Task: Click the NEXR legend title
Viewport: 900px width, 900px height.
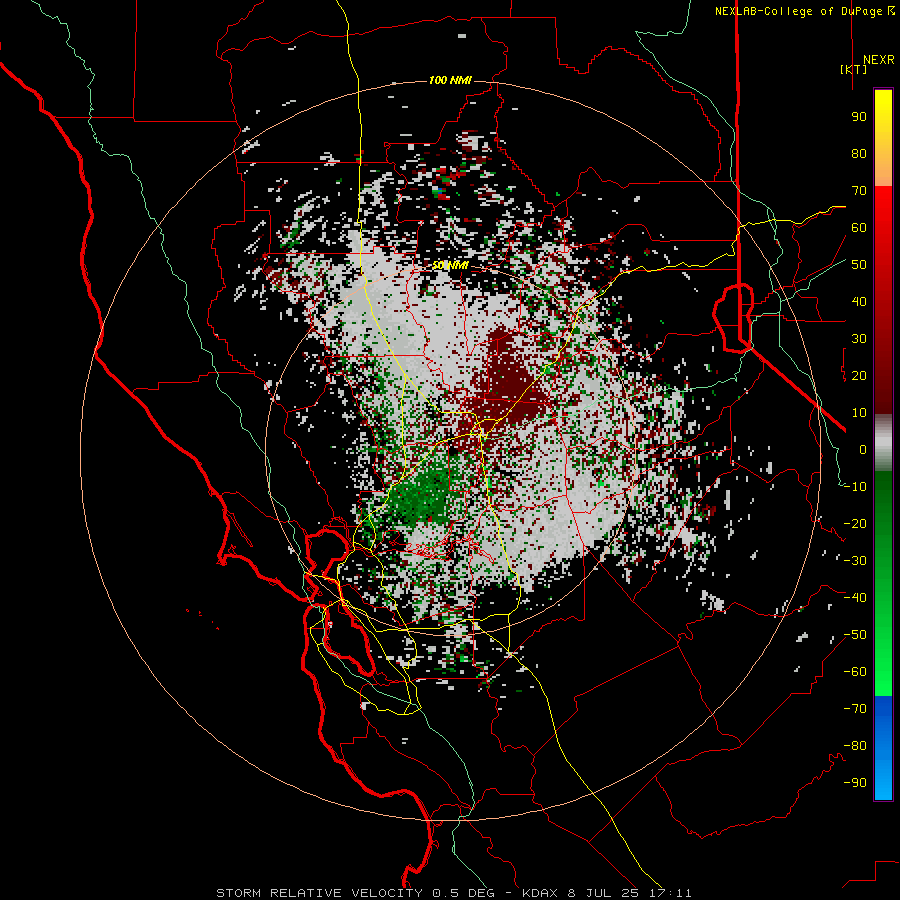Action: click(878, 60)
